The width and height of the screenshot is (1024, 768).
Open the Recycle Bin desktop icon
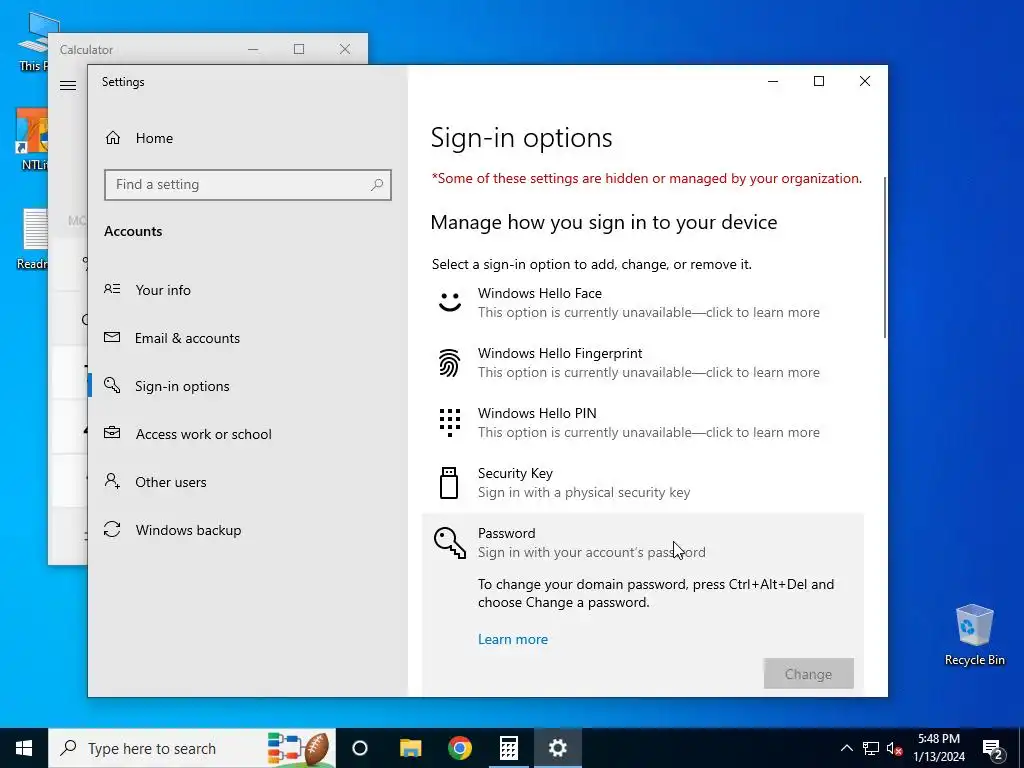coord(974,635)
